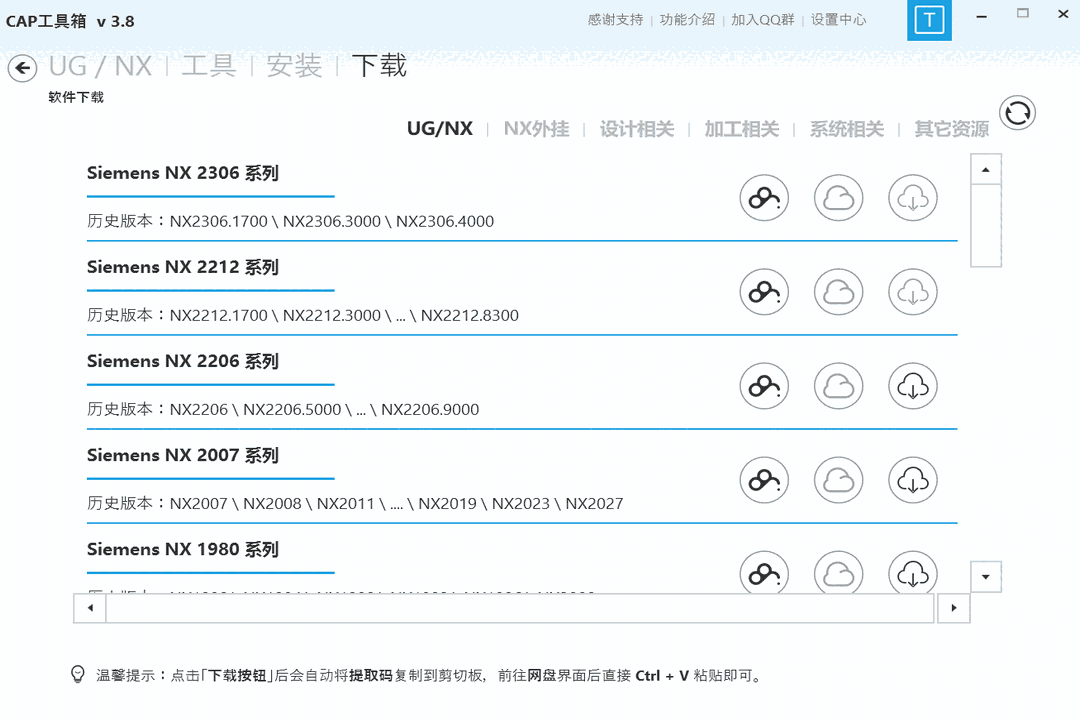Click the blue T app logo in title bar

[x=929, y=20]
